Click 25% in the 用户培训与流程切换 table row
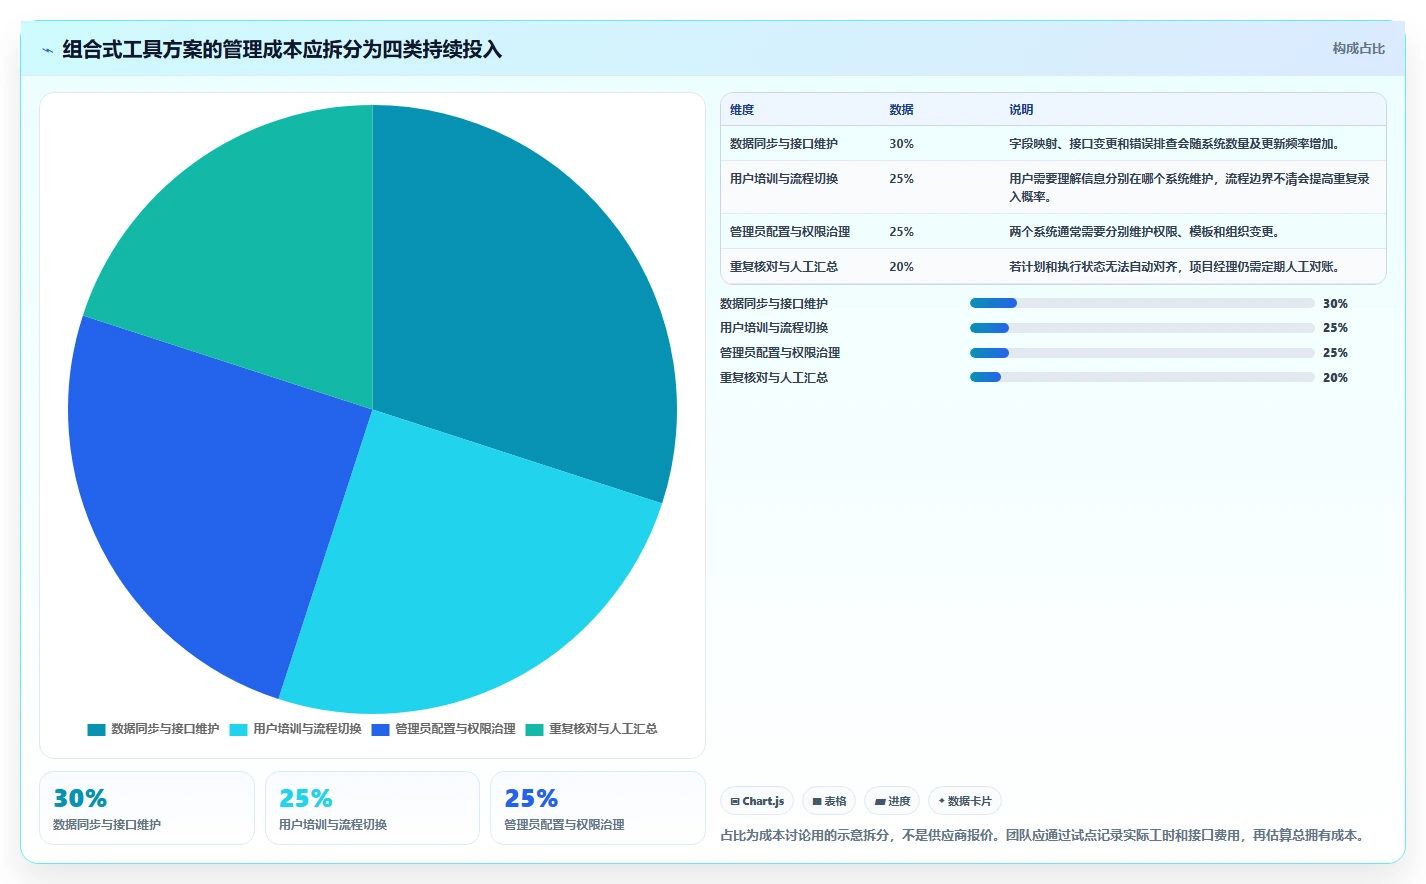The height and width of the screenshot is (884, 1426). [901, 179]
